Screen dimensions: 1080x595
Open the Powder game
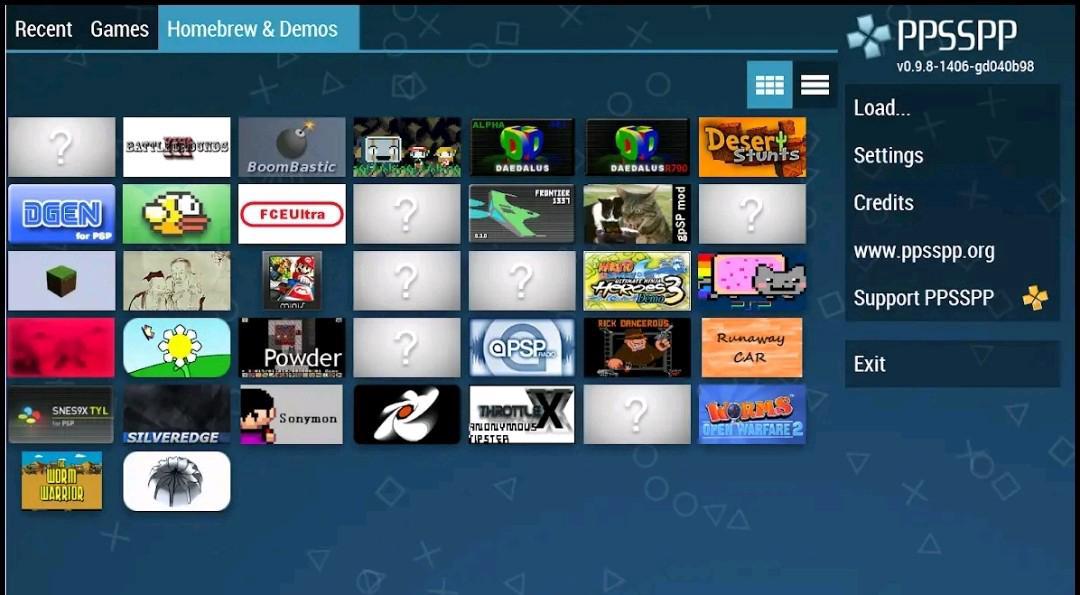pos(291,347)
